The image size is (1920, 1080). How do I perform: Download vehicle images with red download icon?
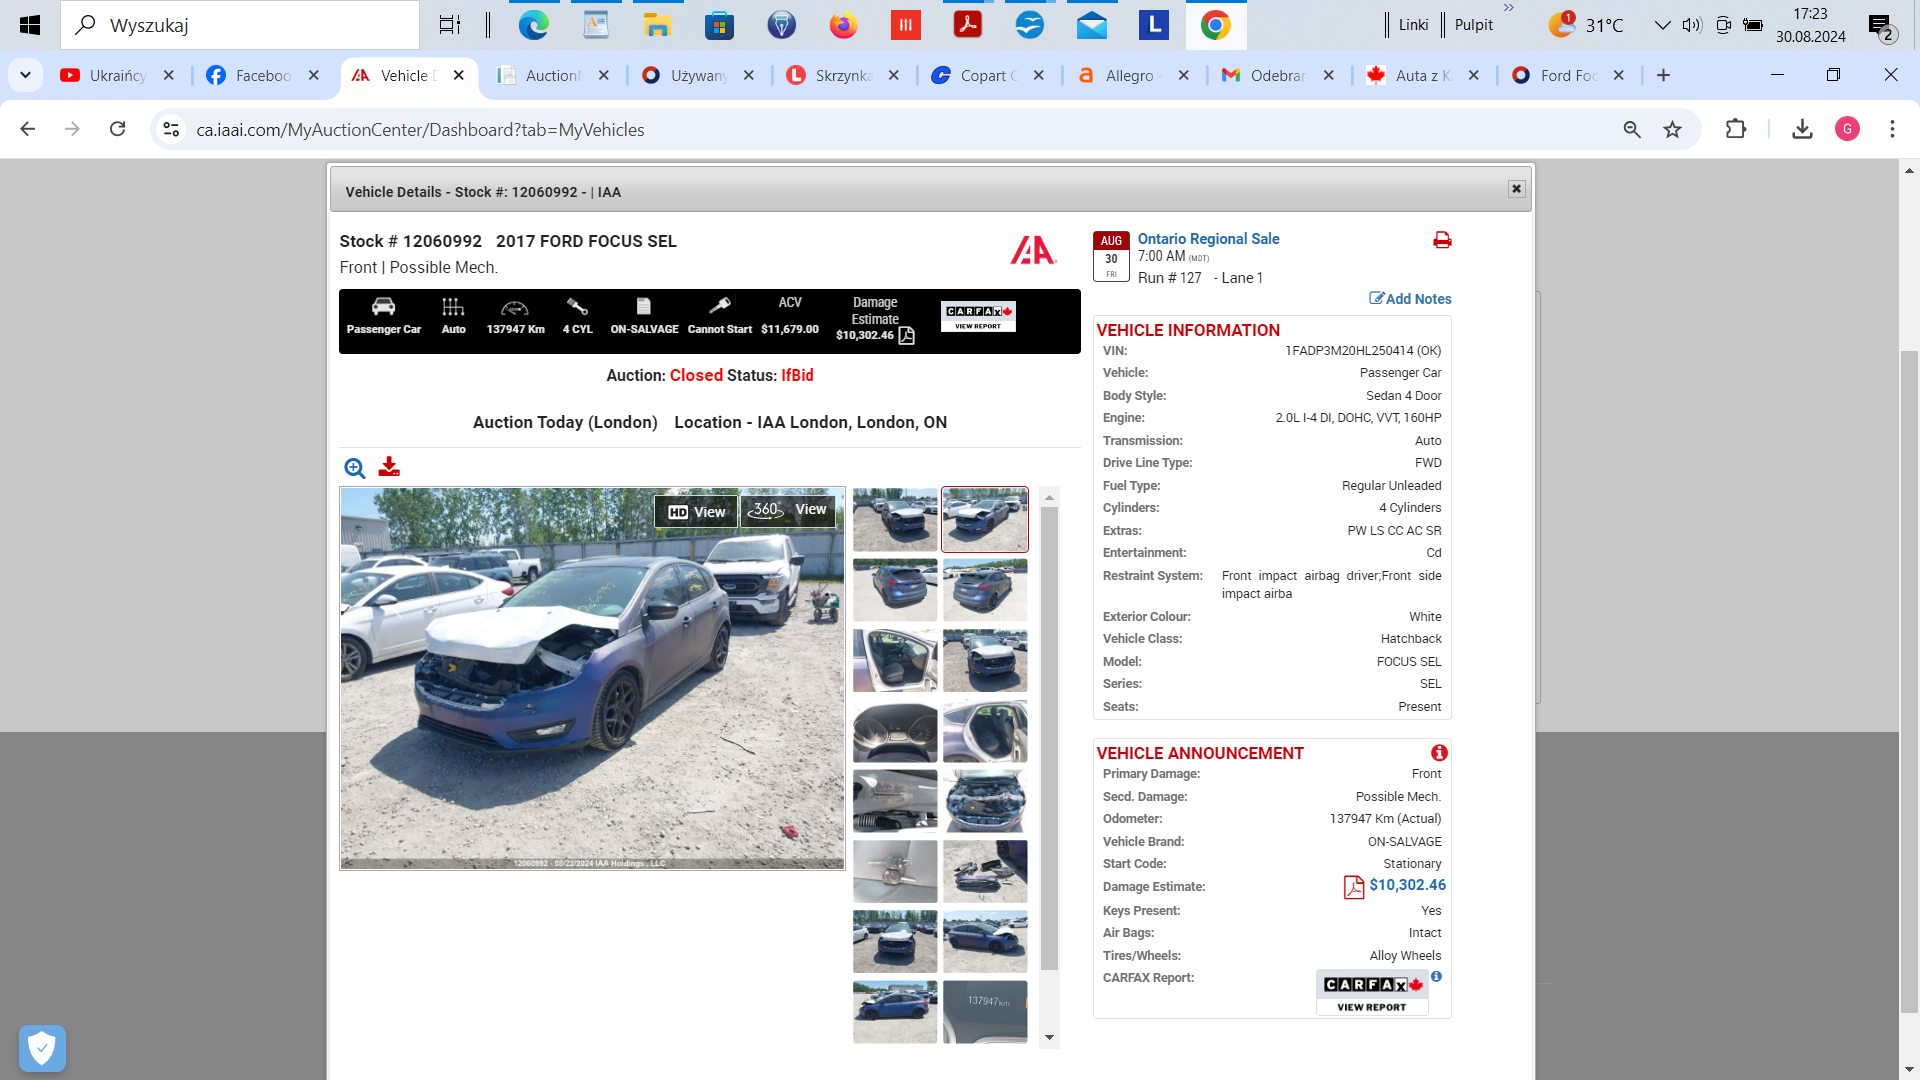[389, 467]
